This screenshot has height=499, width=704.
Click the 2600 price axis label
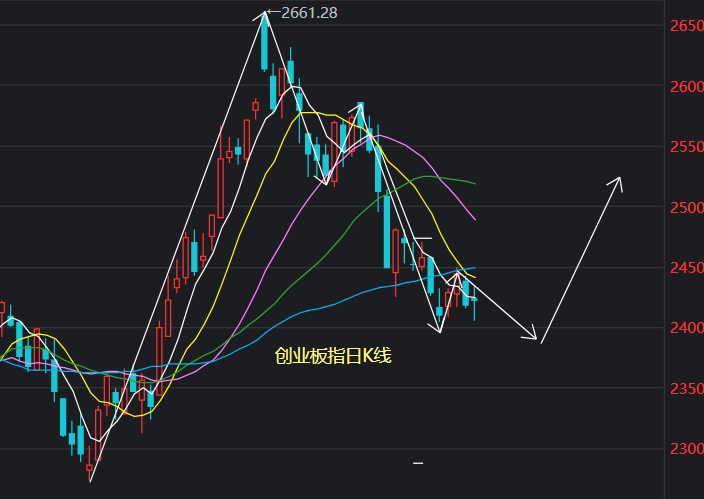(x=686, y=86)
